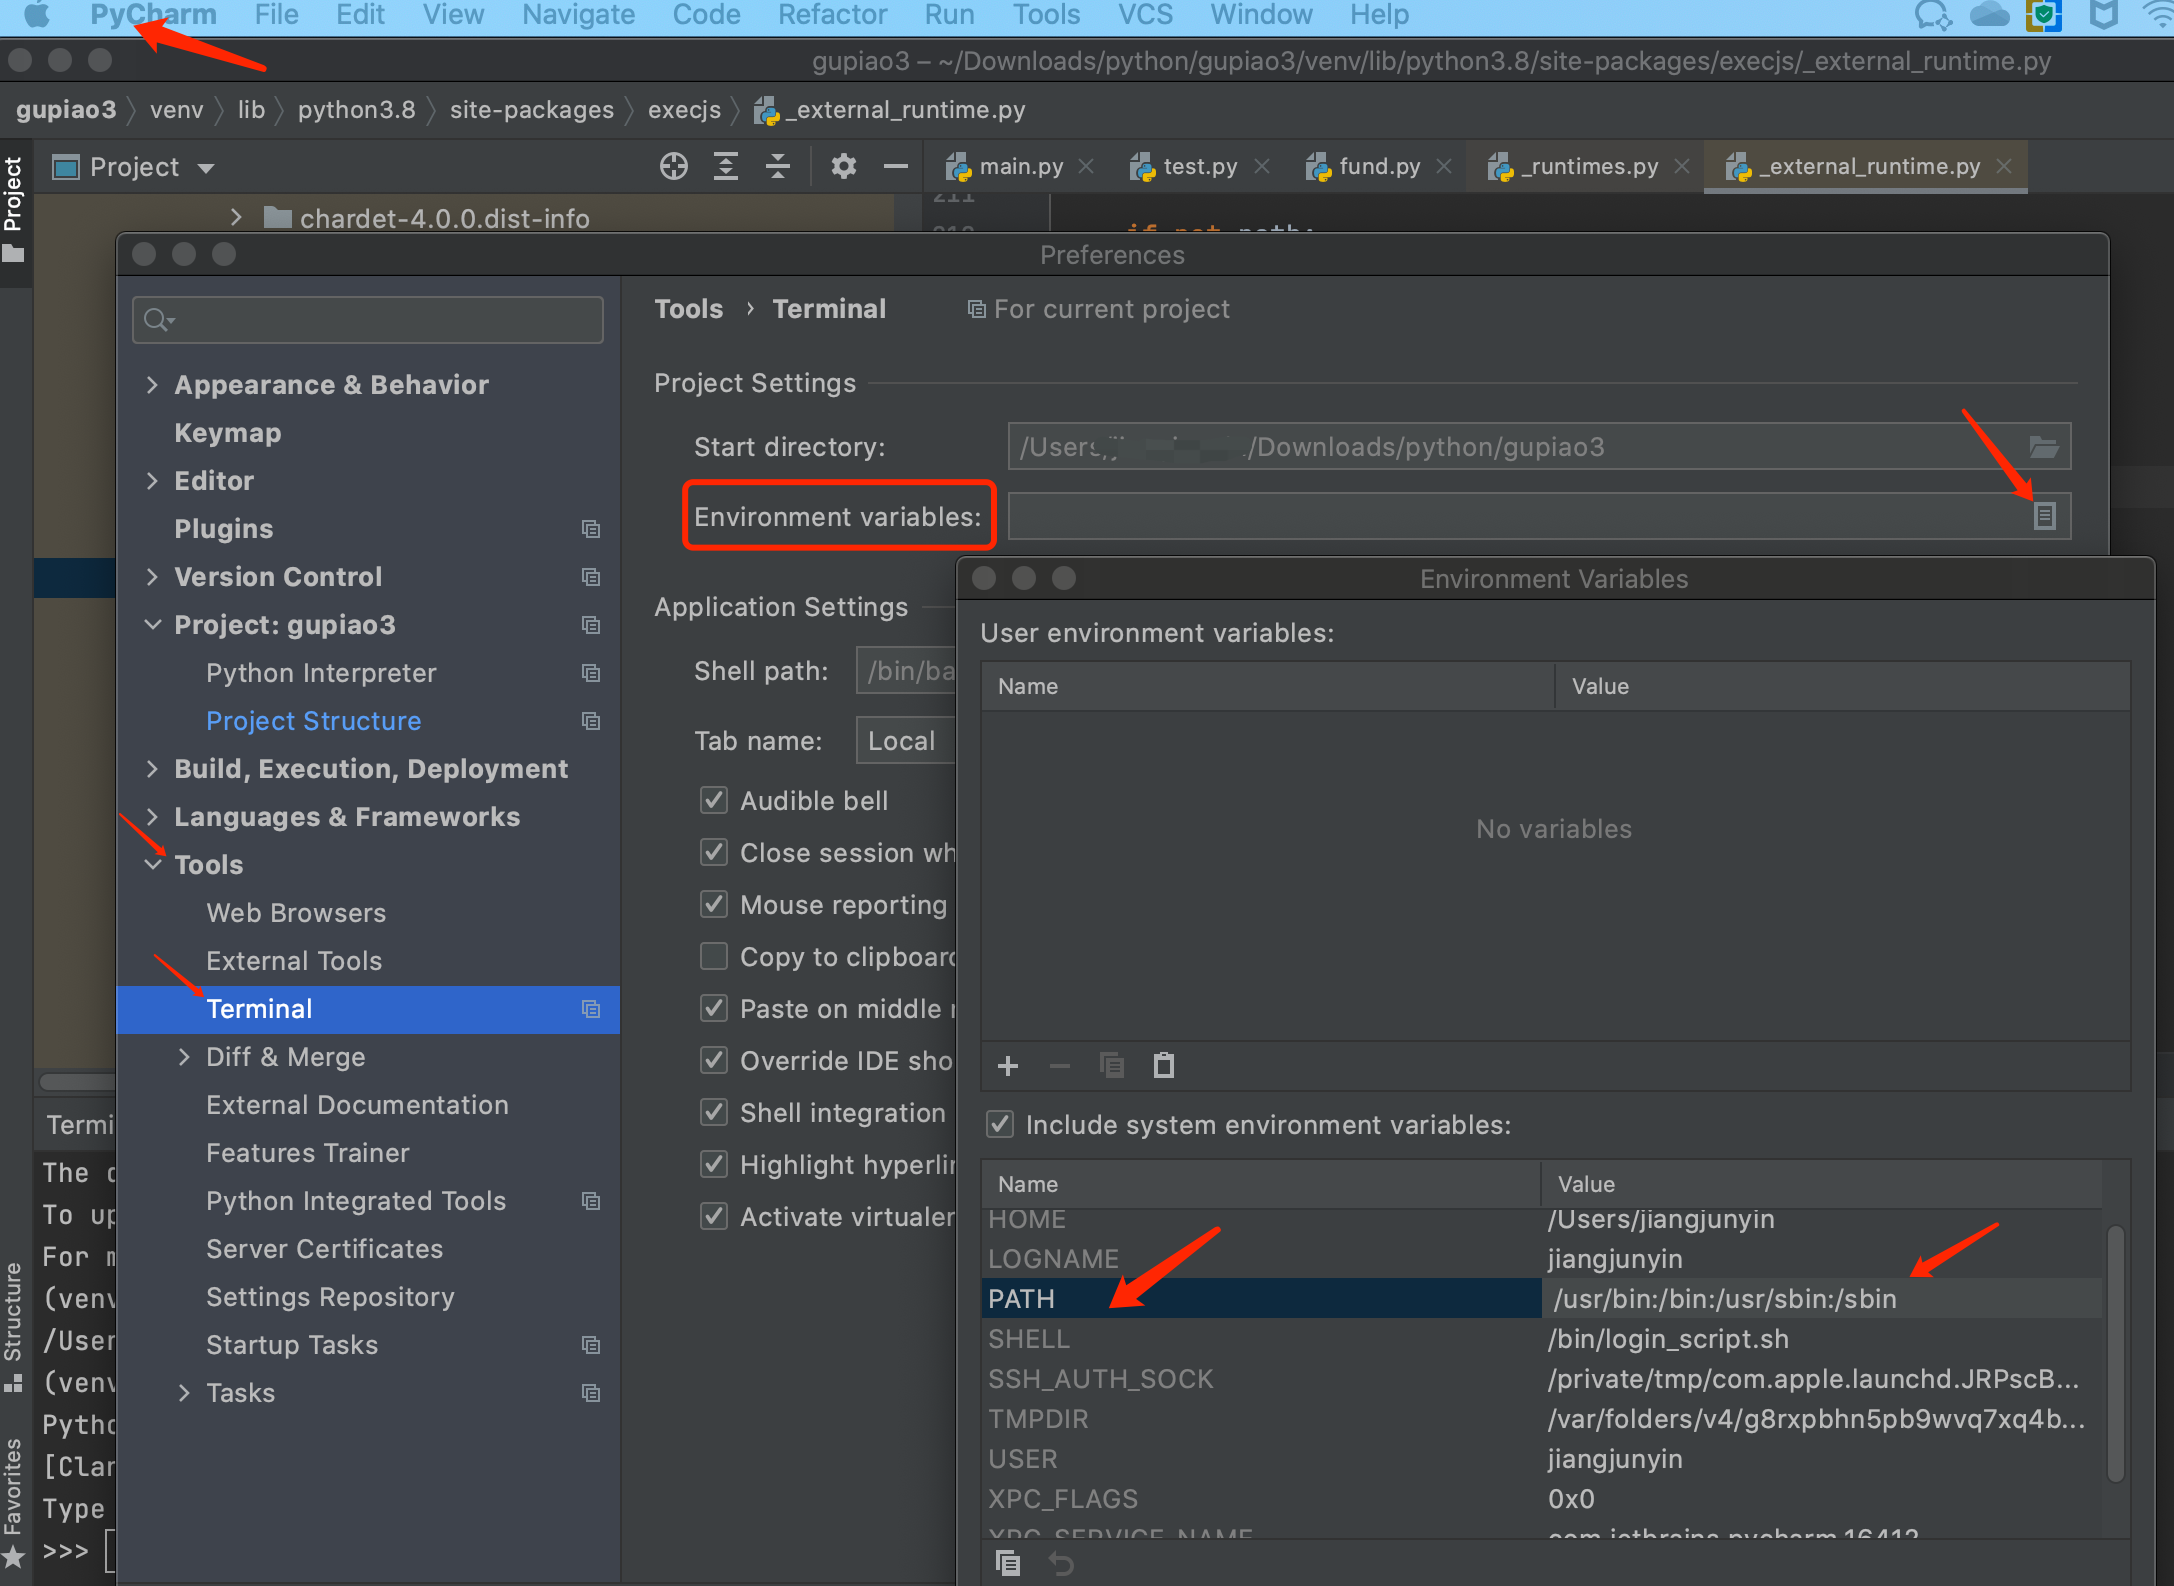This screenshot has width=2174, height=1586.
Task: Click the locate-in-project crosshair icon
Action: coord(674,167)
